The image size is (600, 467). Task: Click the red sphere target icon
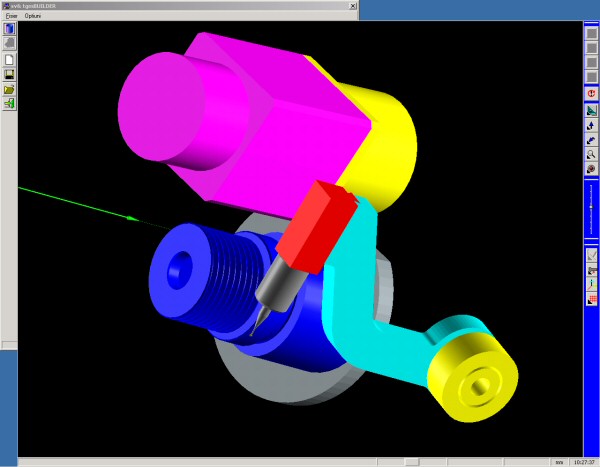(x=591, y=169)
